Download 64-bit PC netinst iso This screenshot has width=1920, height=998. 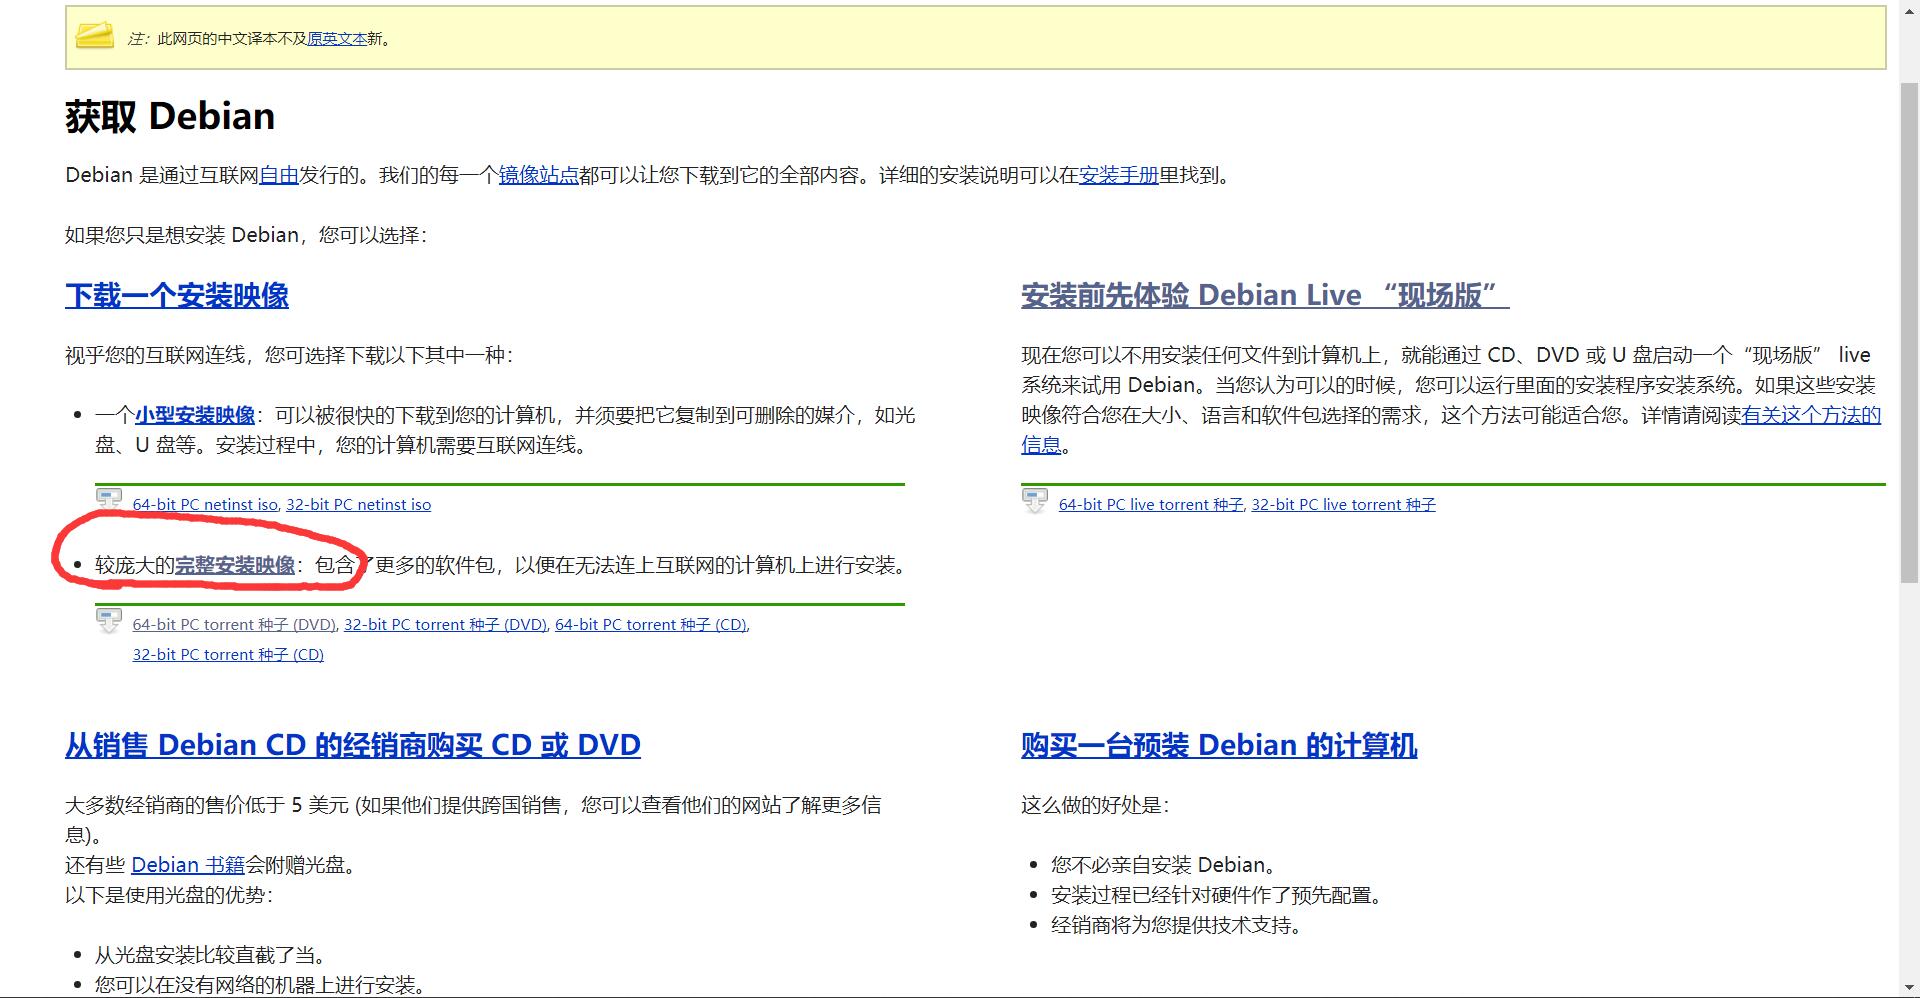[205, 505]
